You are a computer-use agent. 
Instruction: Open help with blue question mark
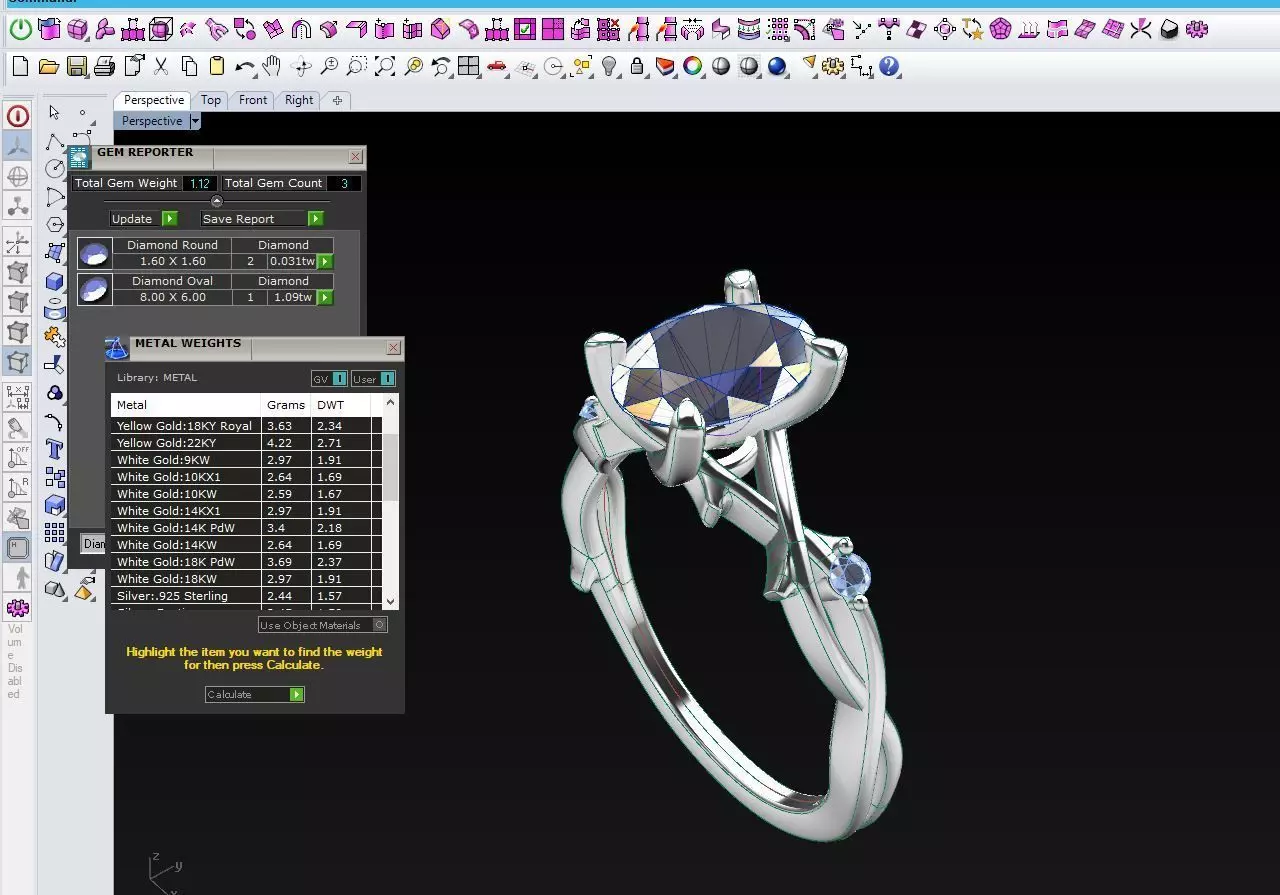tap(889, 67)
